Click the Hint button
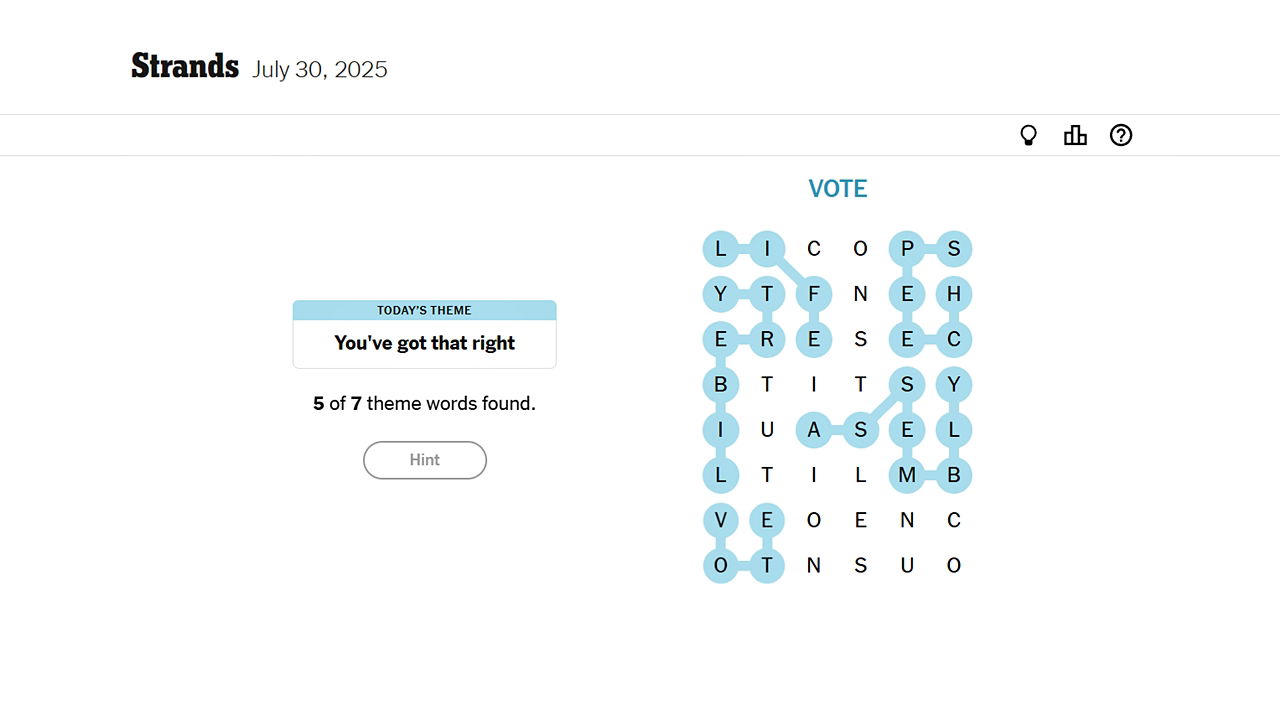This screenshot has width=1280, height=720. click(x=424, y=460)
